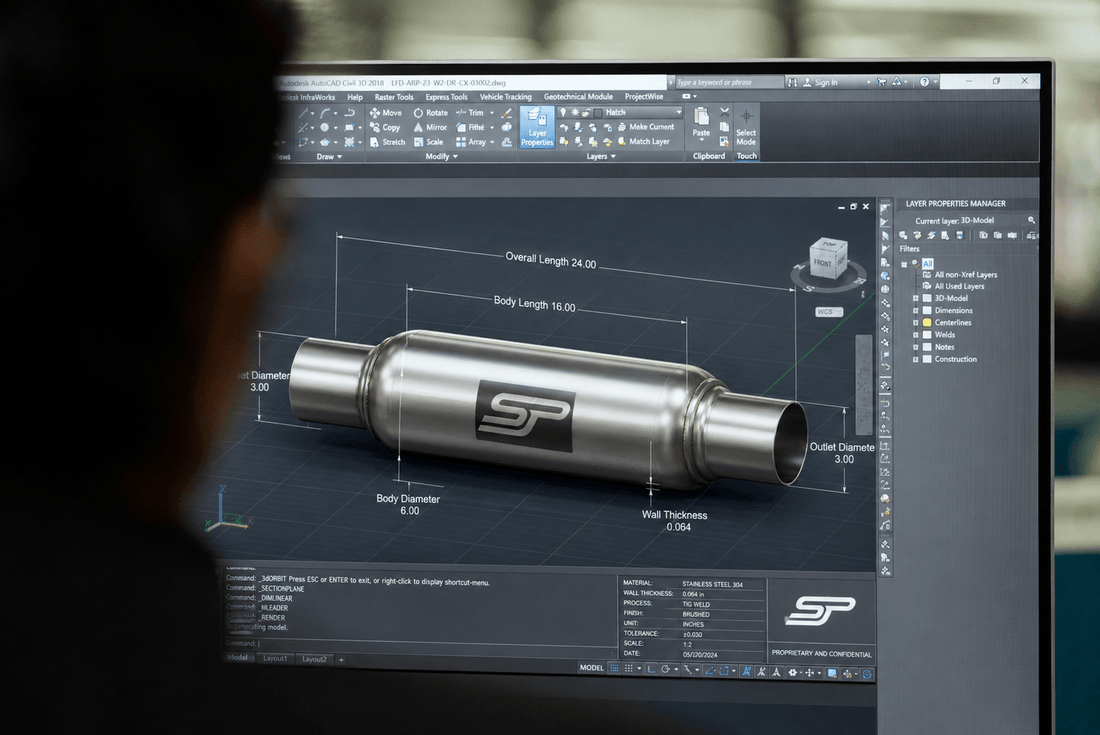Click the Cut scissors icon in Clipboard

[724, 112]
